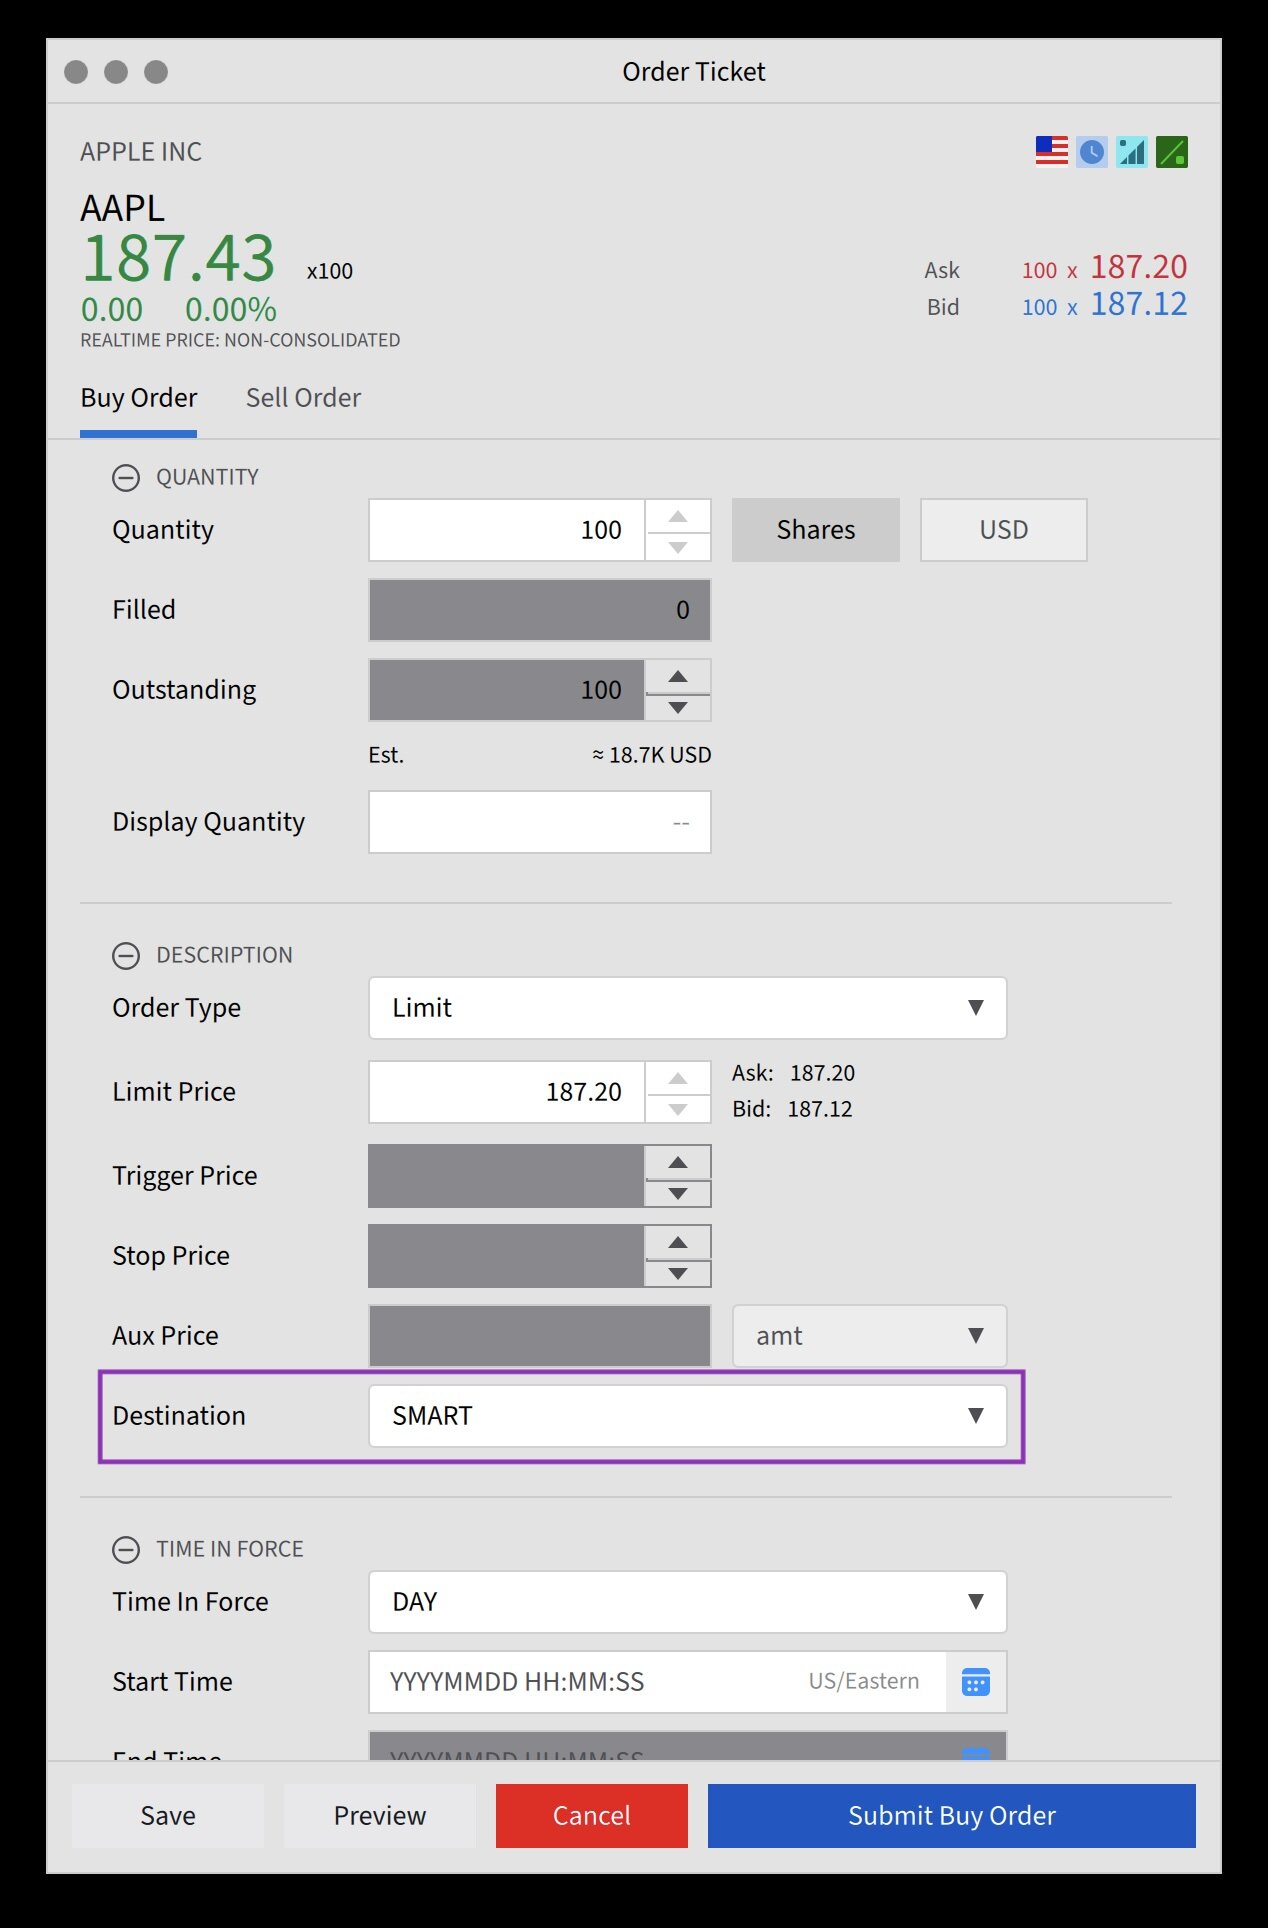Click the blue clock icon
Viewport: 1268px width, 1928px height.
coord(1092,151)
